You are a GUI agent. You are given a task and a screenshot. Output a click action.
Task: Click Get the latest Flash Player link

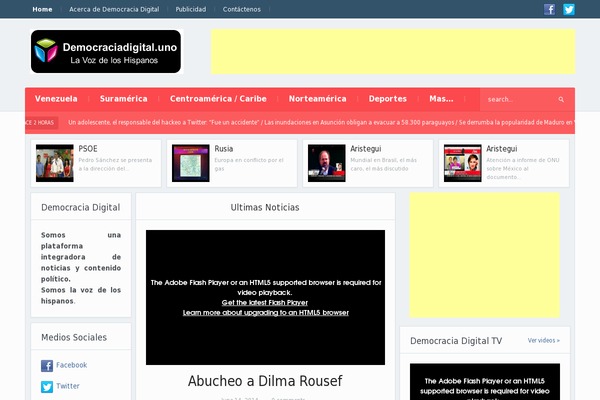tap(265, 302)
